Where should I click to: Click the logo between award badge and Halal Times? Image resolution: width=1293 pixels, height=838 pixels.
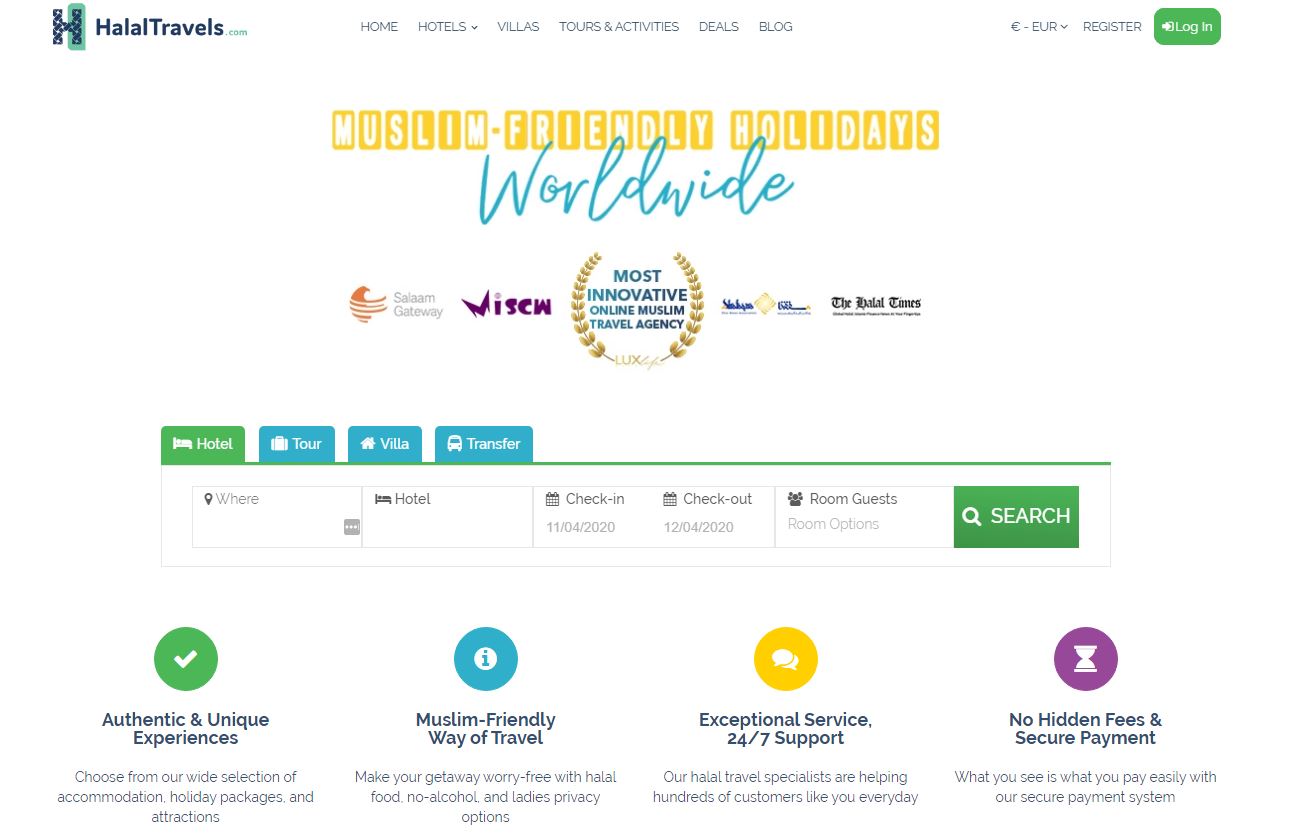coord(766,304)
